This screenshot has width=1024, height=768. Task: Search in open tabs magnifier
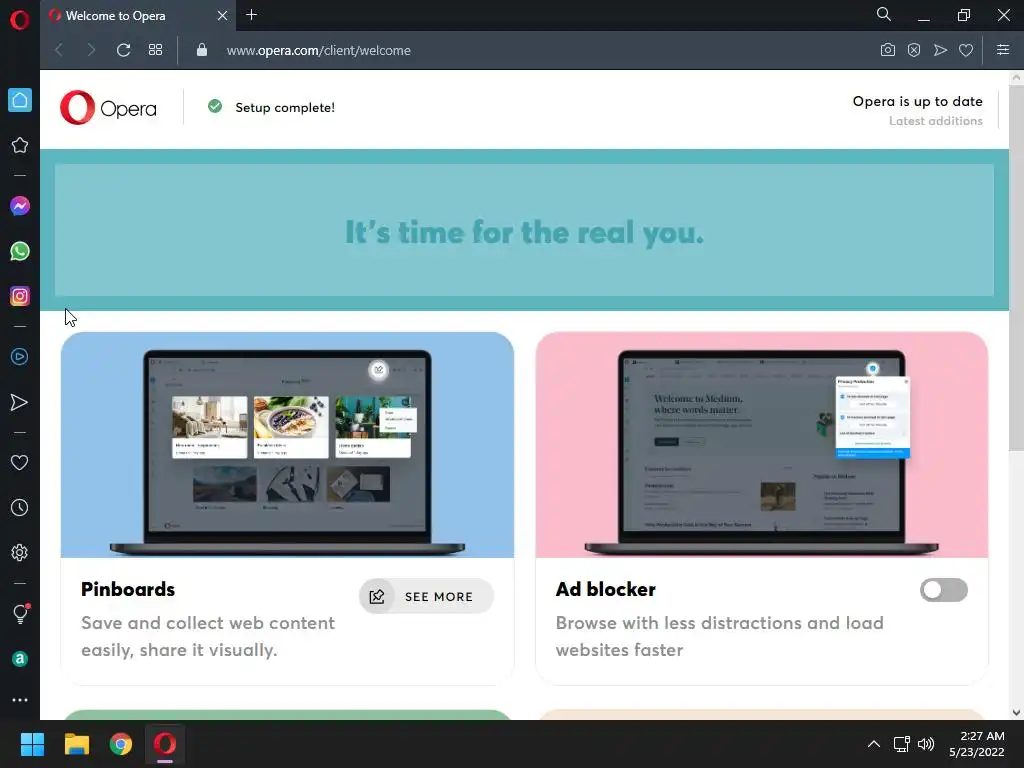(x=884, y=14)
